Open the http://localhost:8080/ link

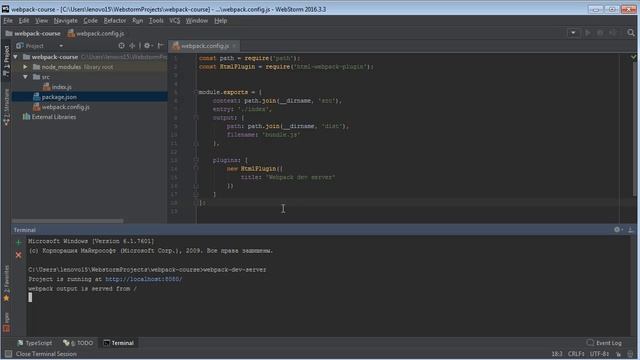tap(144, 279)
